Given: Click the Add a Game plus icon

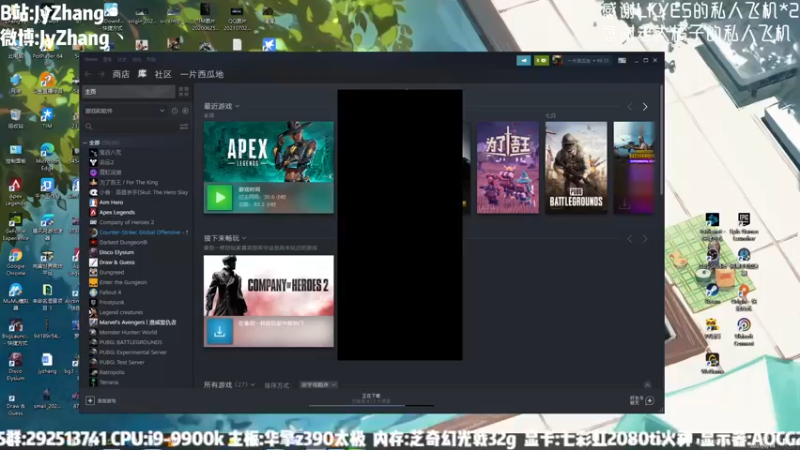Looking at the screenshot, I should pos(90,401).
